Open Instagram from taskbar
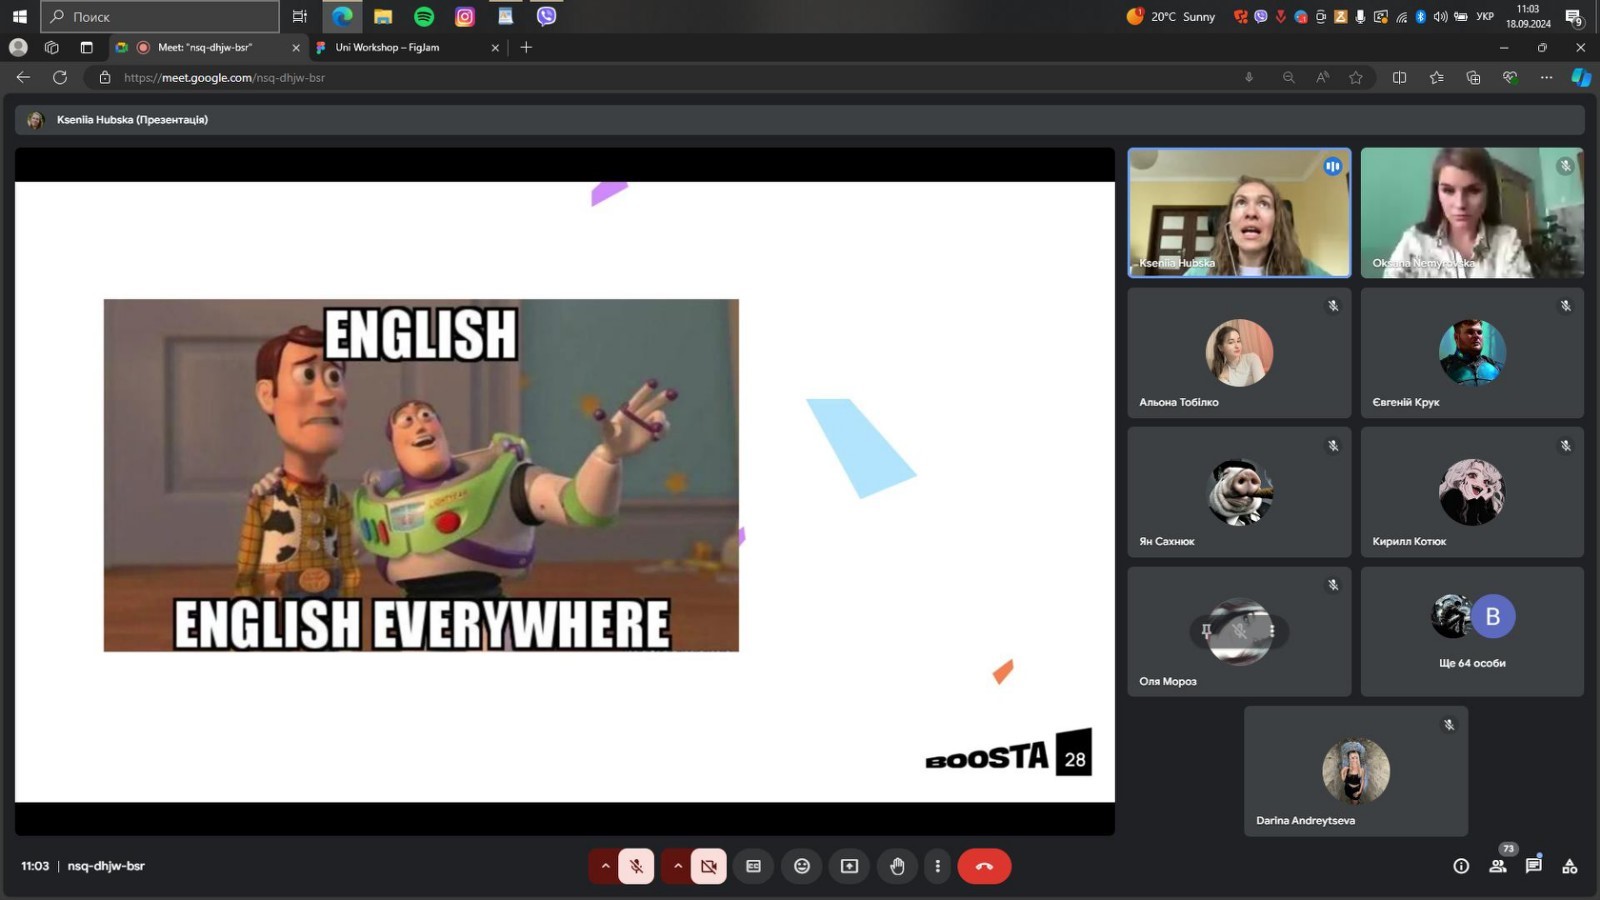 [x=465, y=16]
